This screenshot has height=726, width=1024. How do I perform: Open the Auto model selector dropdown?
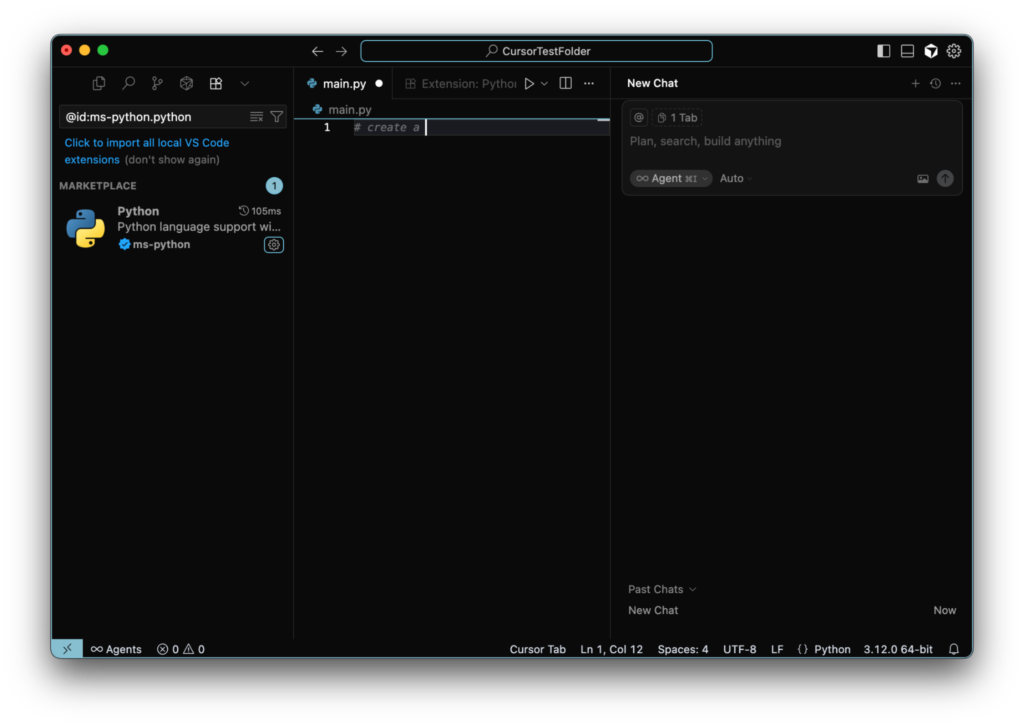tap(736, 179)
